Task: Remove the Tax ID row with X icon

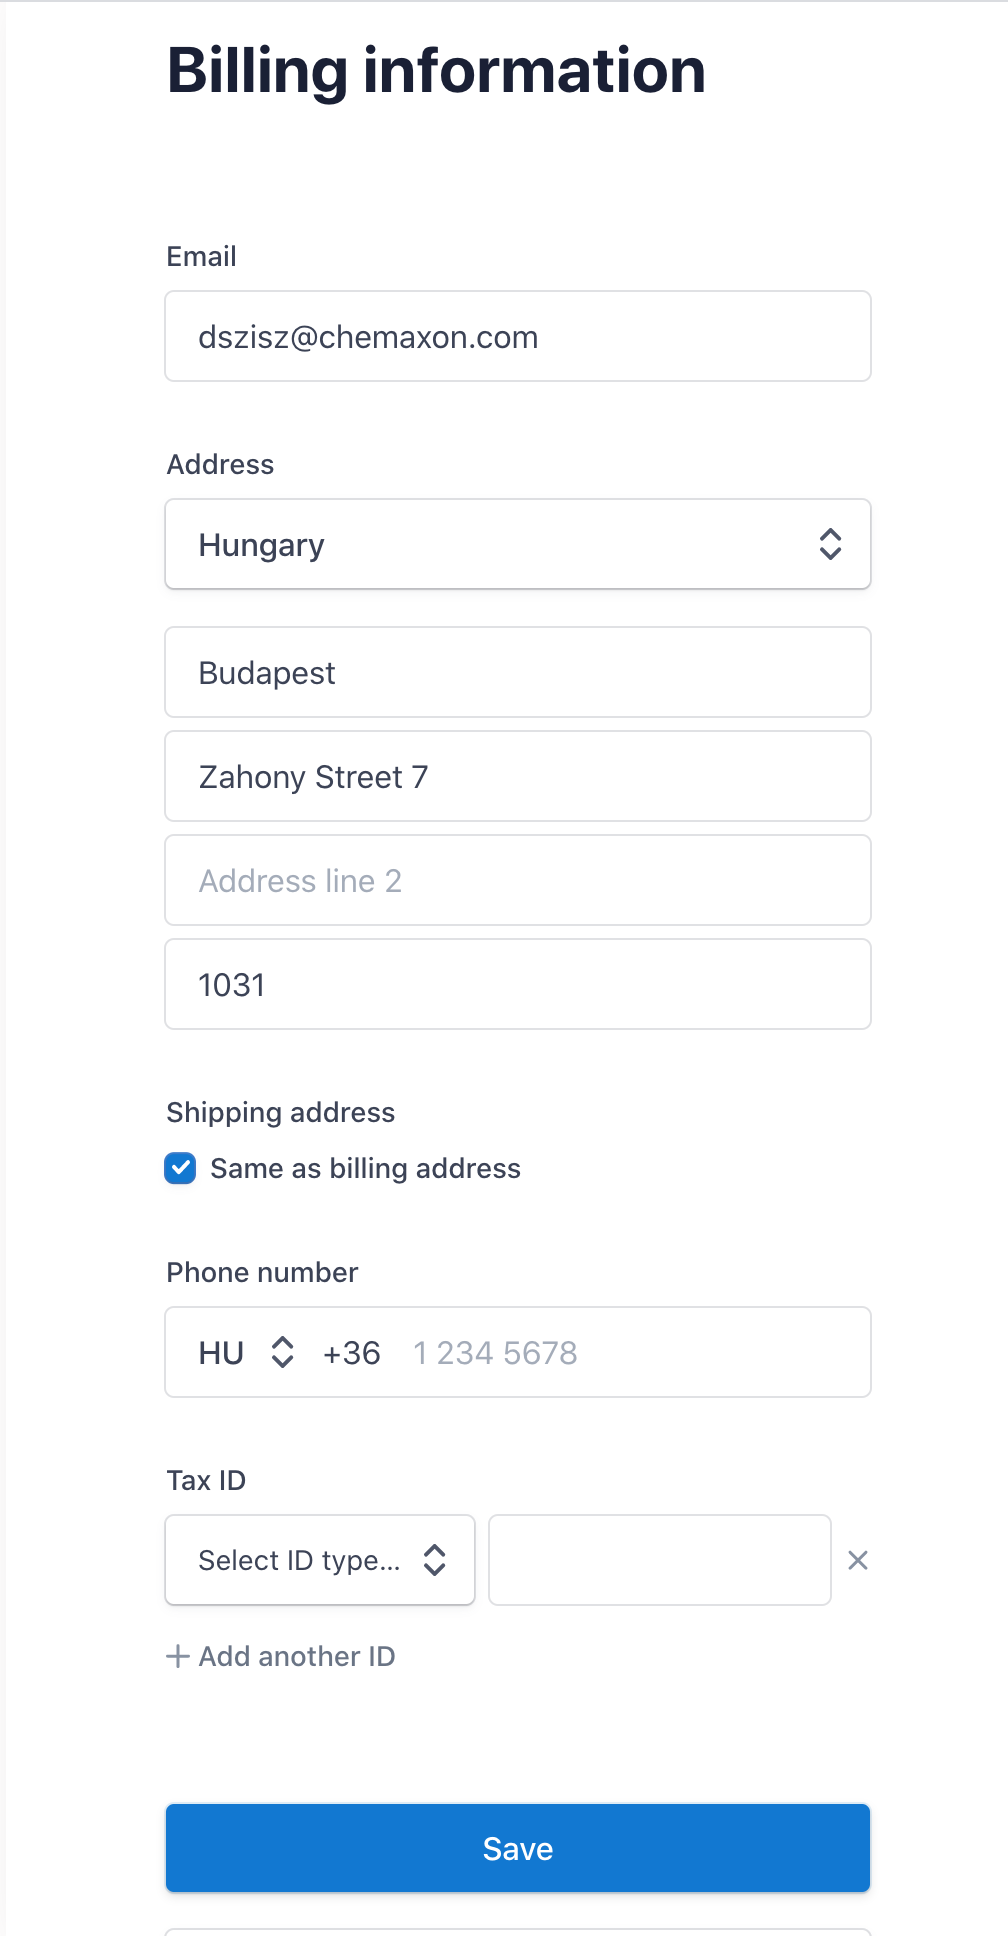Action: point(858,1560)
